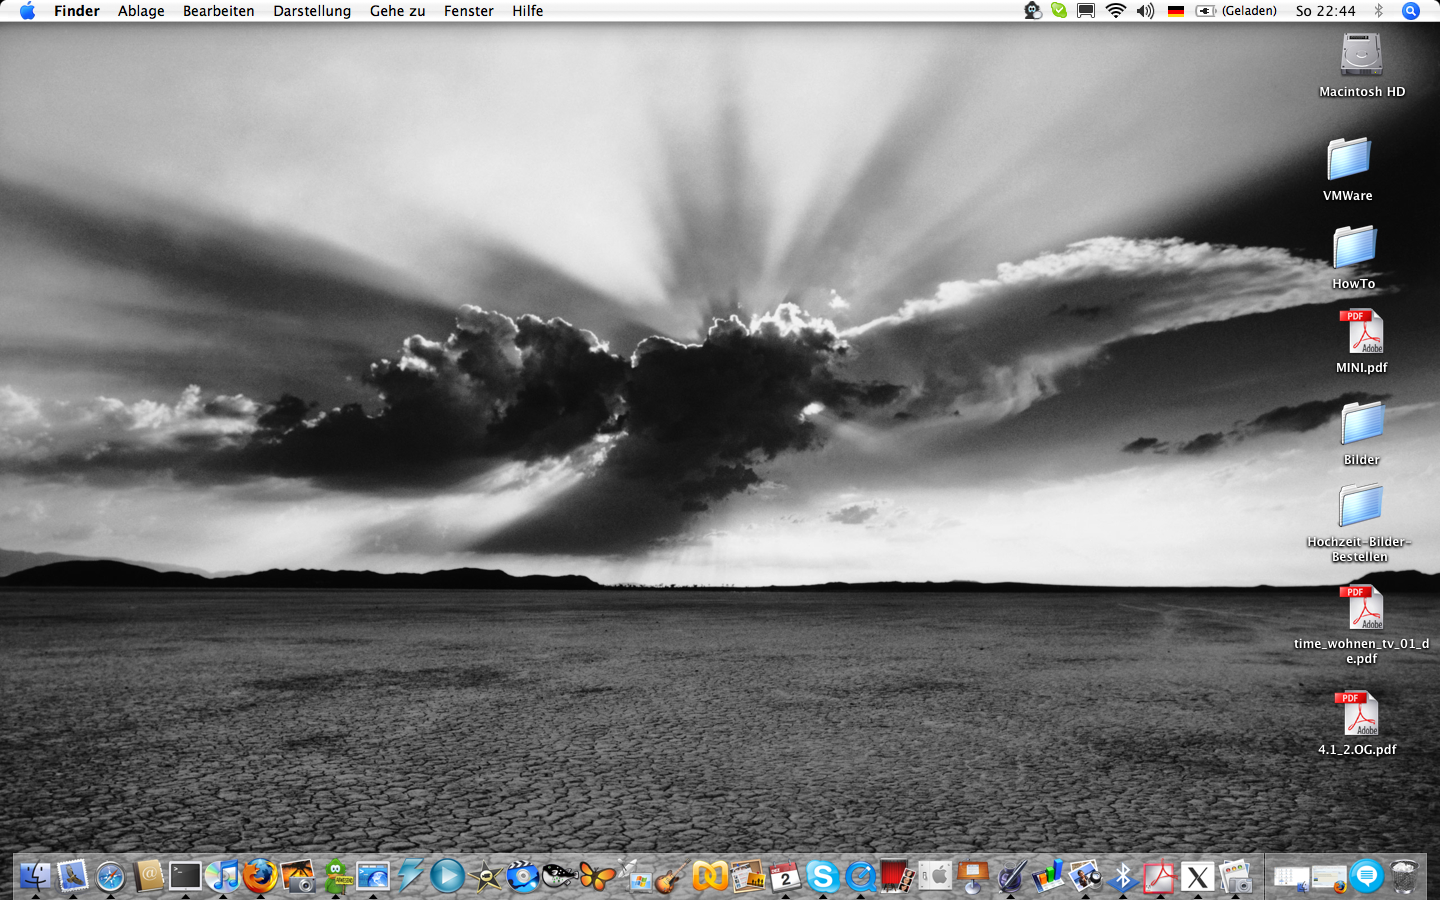Launch Mail with the stamp icon

(x=72, y=877)
